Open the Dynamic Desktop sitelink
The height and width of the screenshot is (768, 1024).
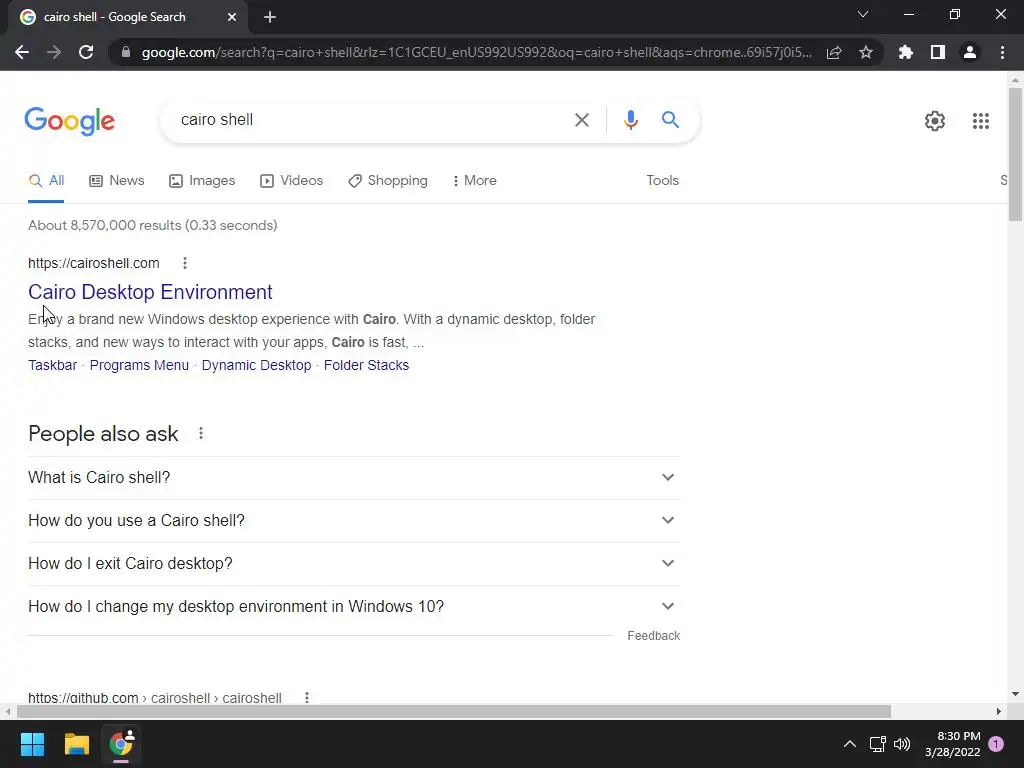click(x=256, y=365)
